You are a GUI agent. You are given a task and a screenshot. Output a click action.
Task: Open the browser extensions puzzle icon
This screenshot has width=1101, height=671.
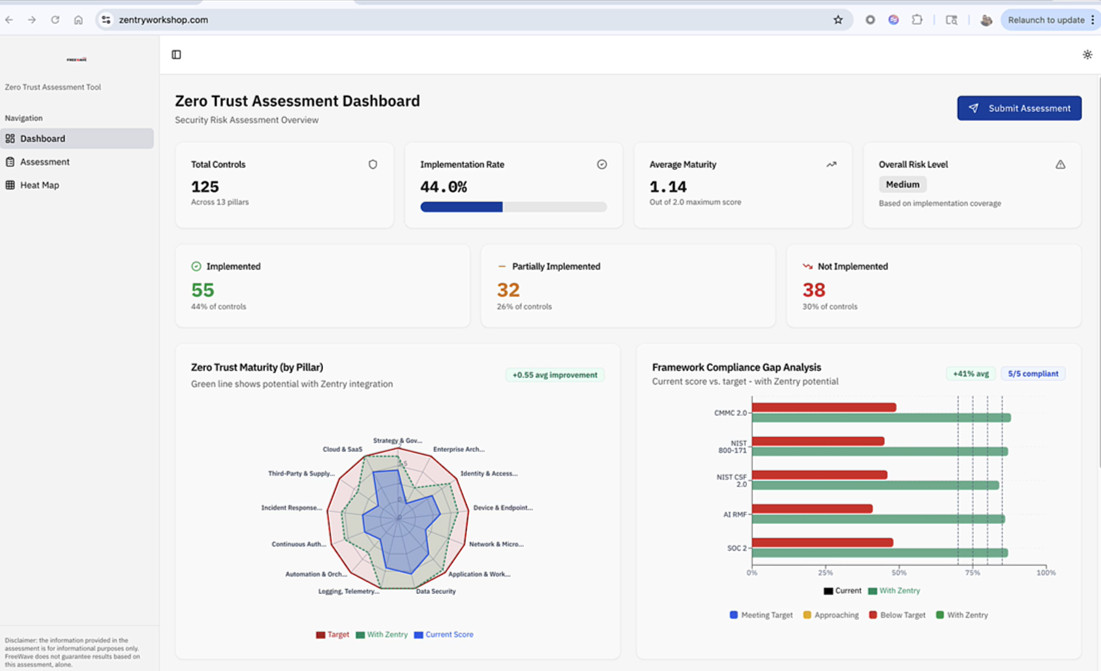(x=917, y=20)
